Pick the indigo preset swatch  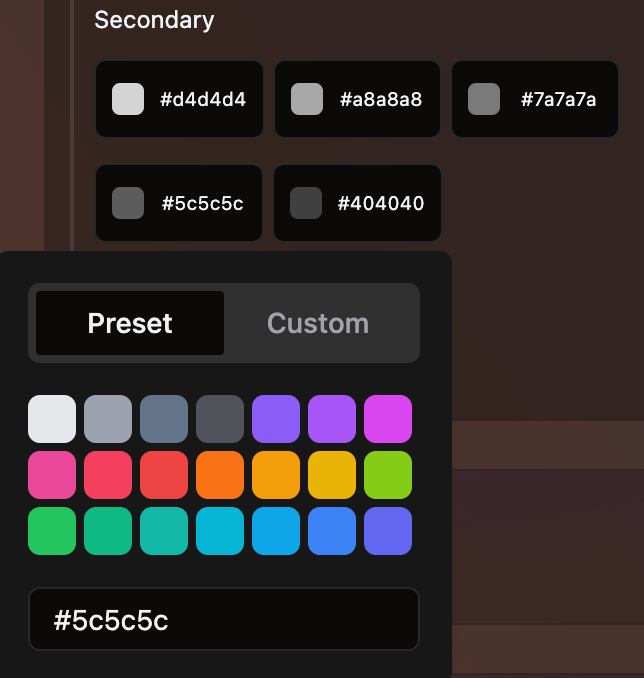coord(388,531)
